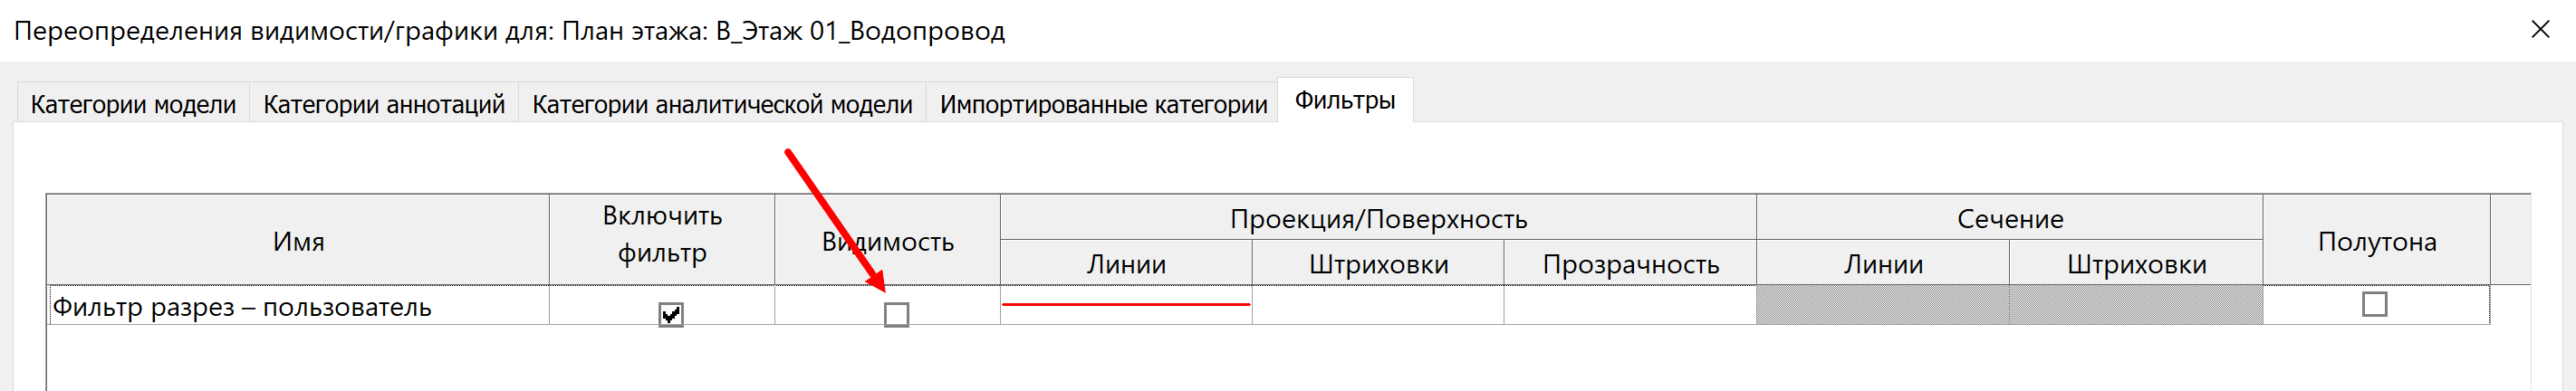Click the Видимость column header
Viewport: 2576px width, 391px height.
[x=888, y=240]
